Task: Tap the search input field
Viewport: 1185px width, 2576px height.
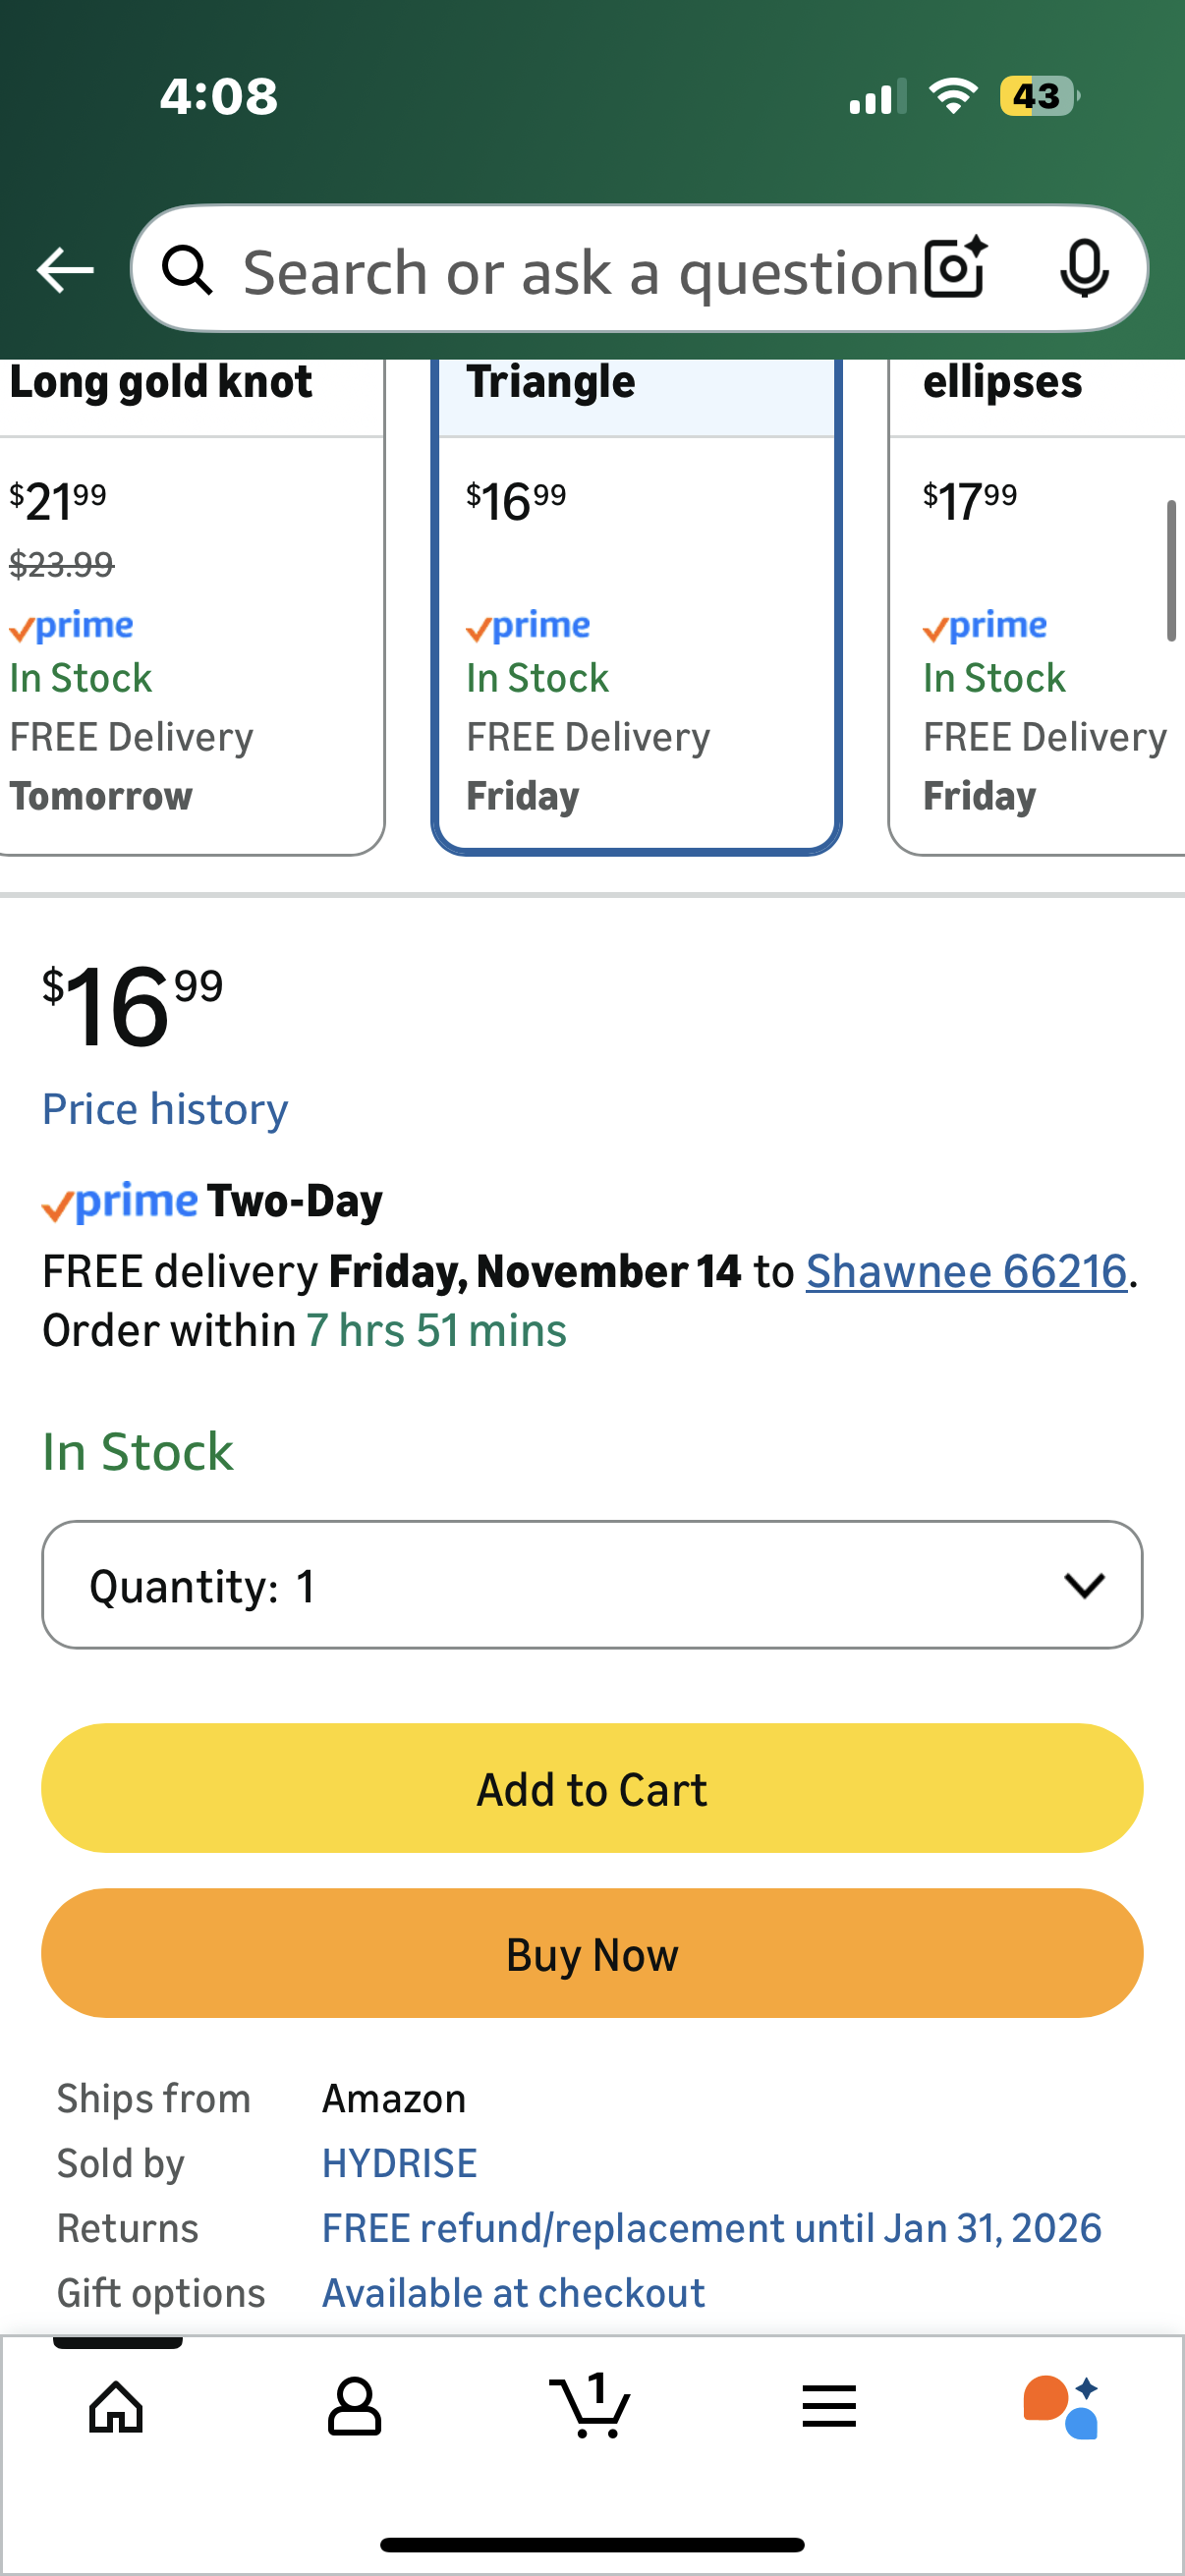Action: click(x=580, y=271)
